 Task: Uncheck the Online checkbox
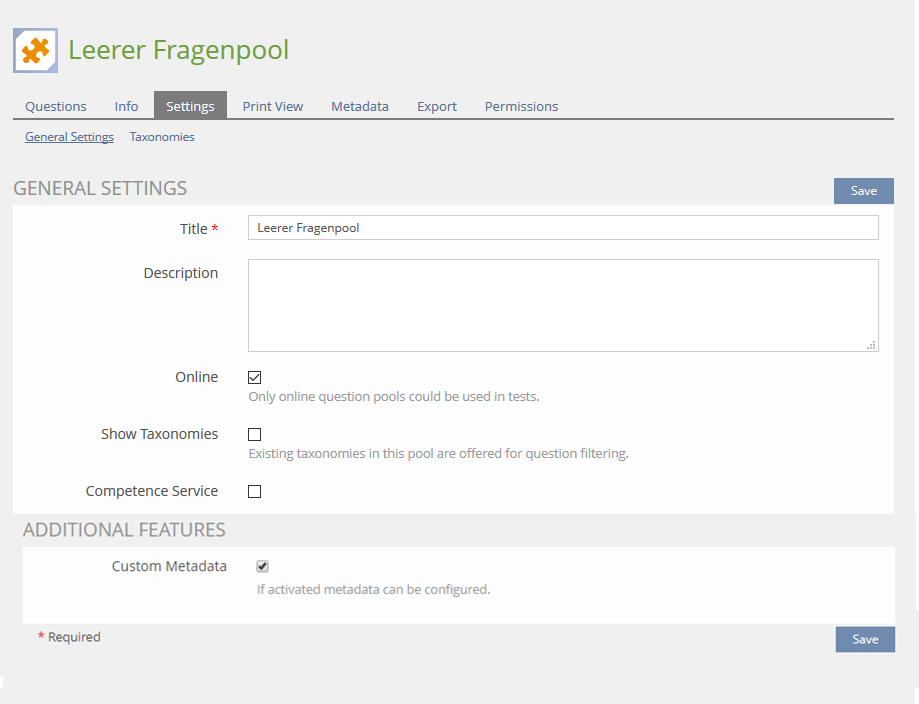(255, 378)
